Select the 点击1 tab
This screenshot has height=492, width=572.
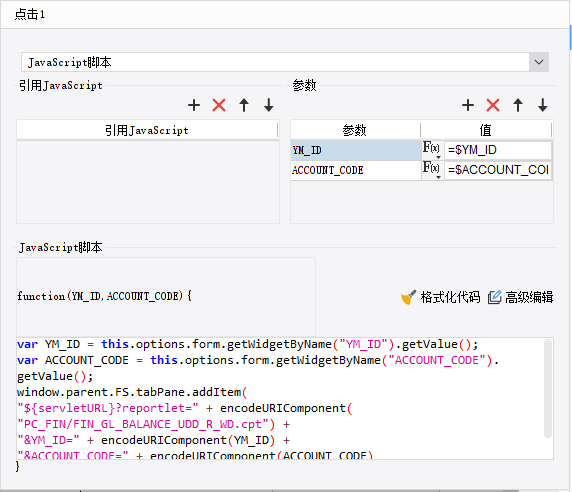(x=30, y=14)
